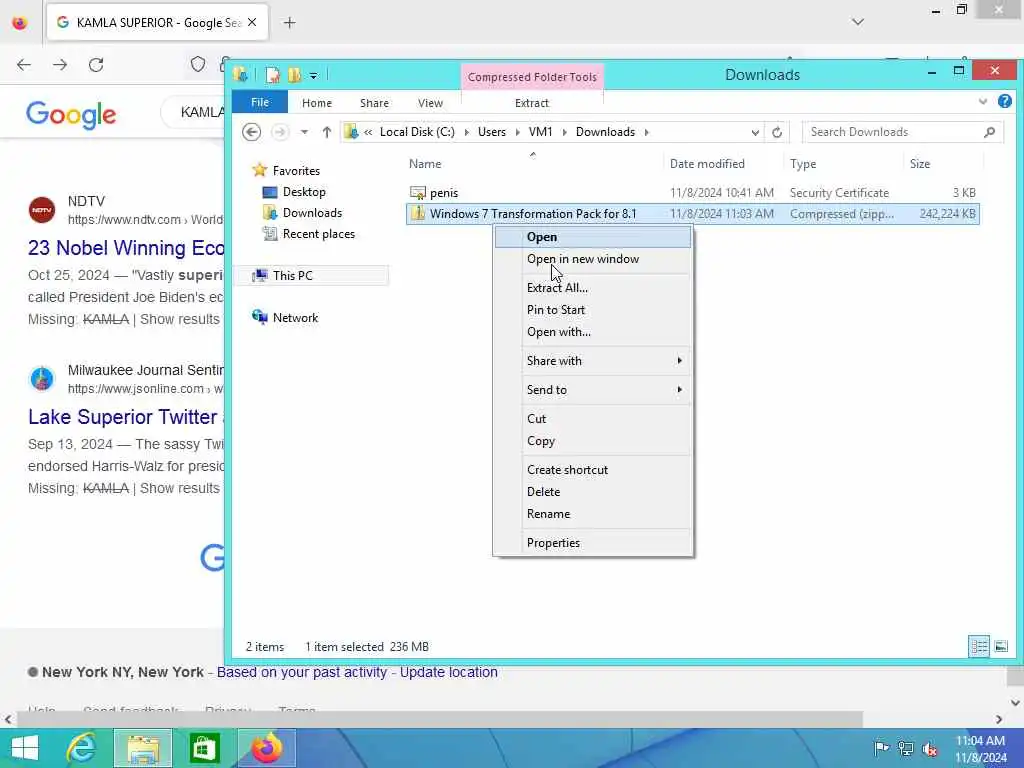Refresh the Downloads folder view
The width and height of the screenshot is (1024, 768).
(x=777, y=133)
